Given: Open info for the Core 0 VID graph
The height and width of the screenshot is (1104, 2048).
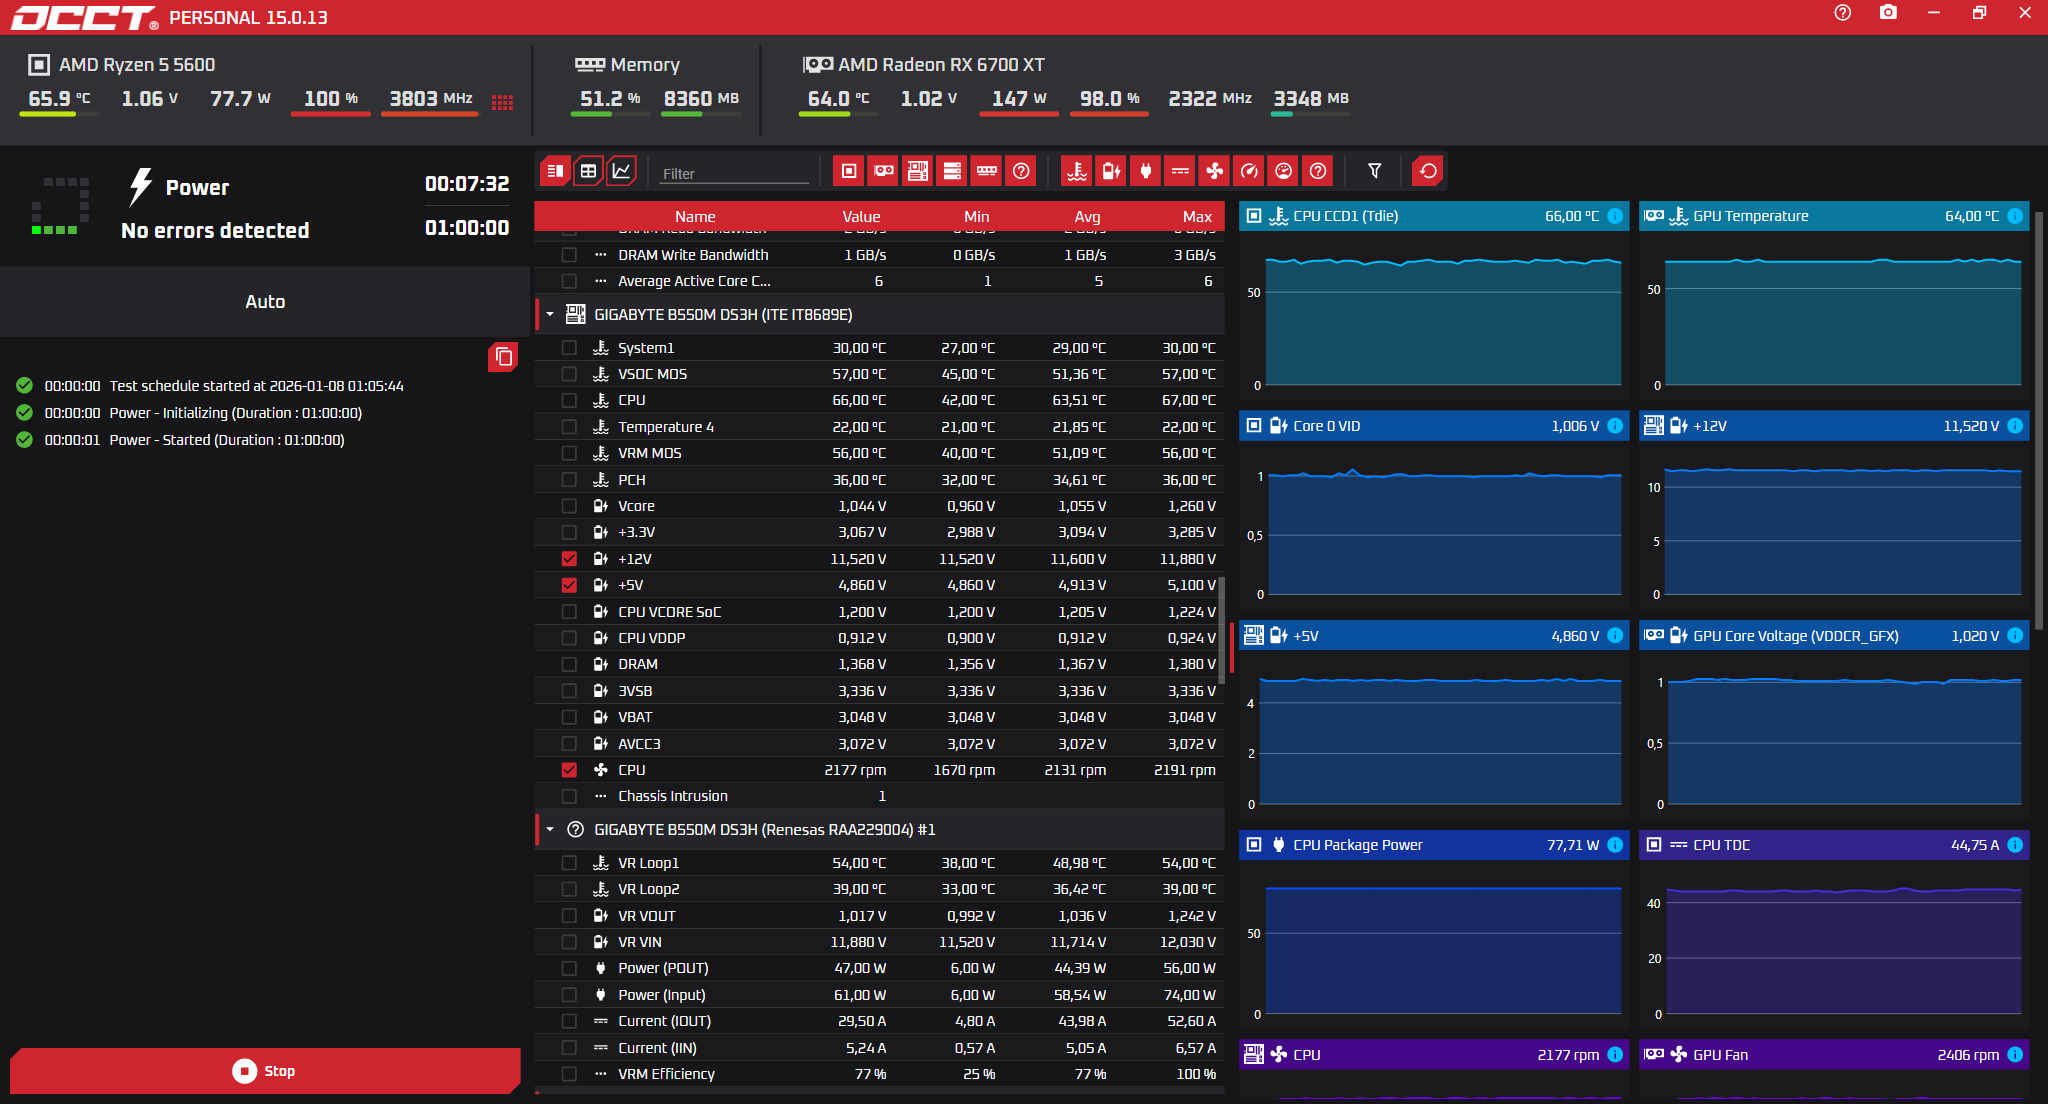Looking at the screenshot, I should coord(1615,426).
